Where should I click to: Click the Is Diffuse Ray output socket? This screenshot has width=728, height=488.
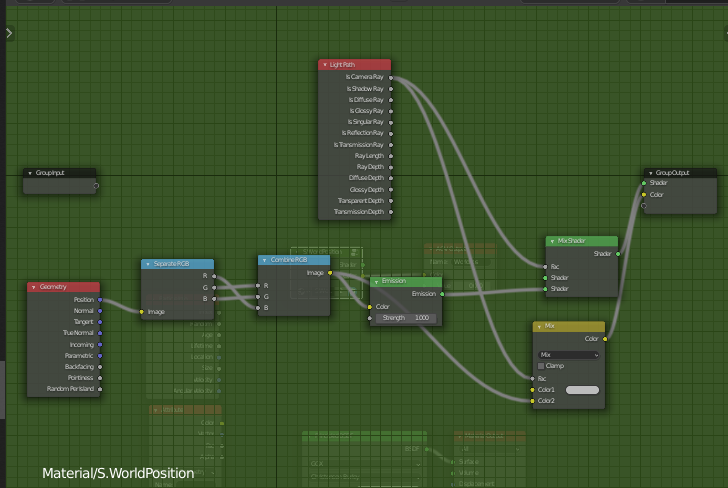[391, 100]
